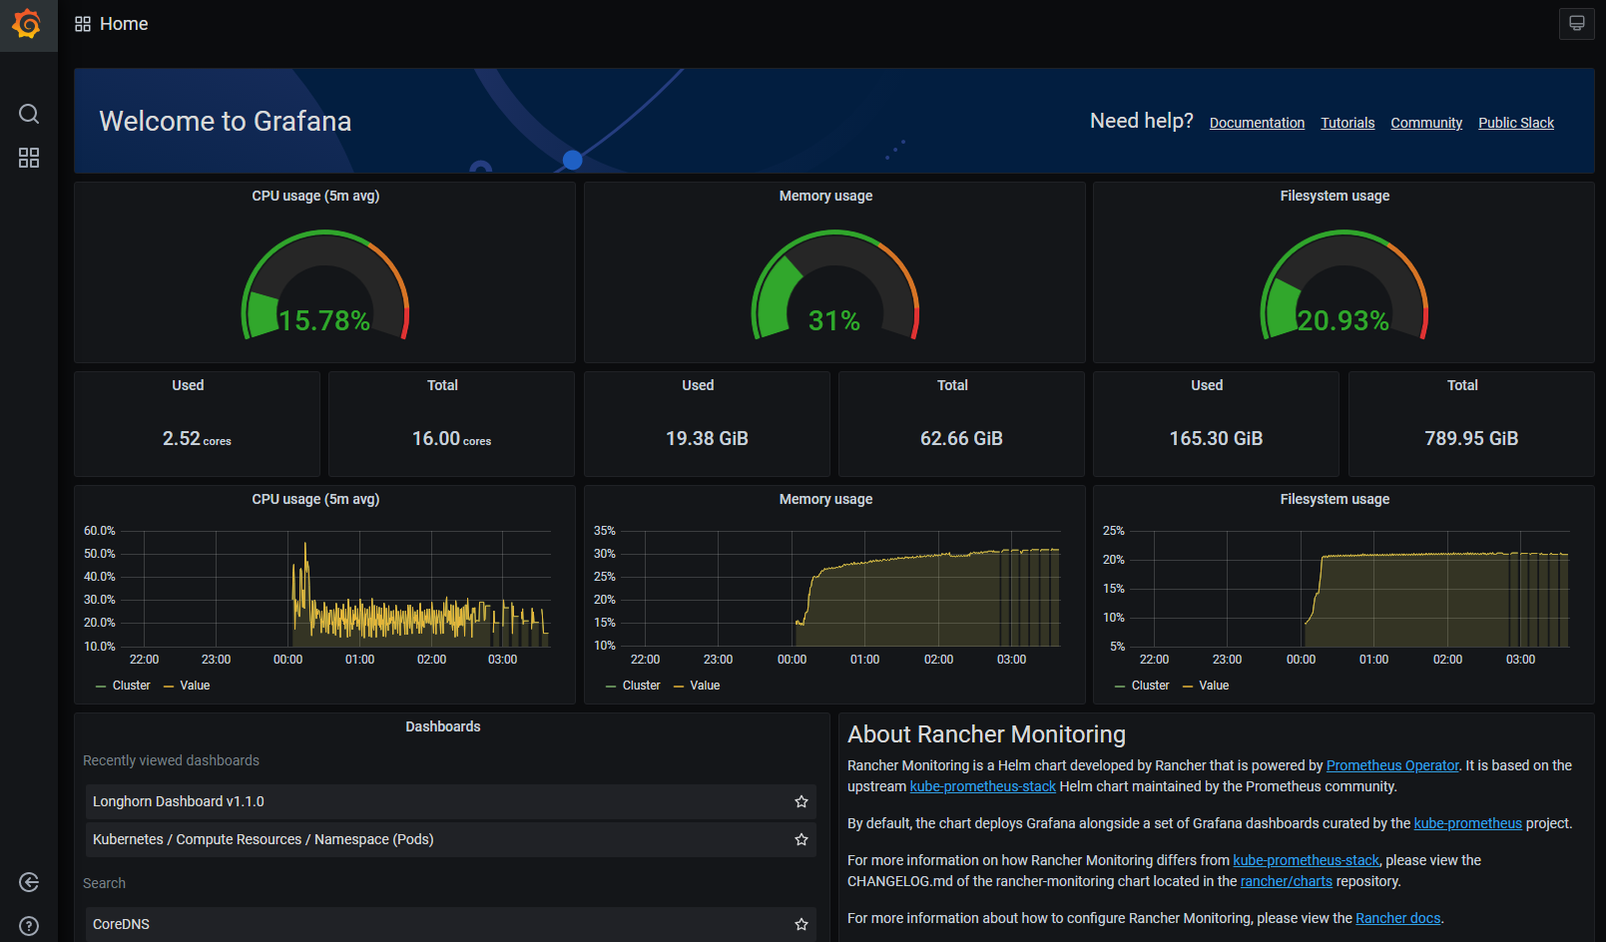Open the search icon in sidebar
This screenshot has height=942, width=1606.
pos(29,114)
